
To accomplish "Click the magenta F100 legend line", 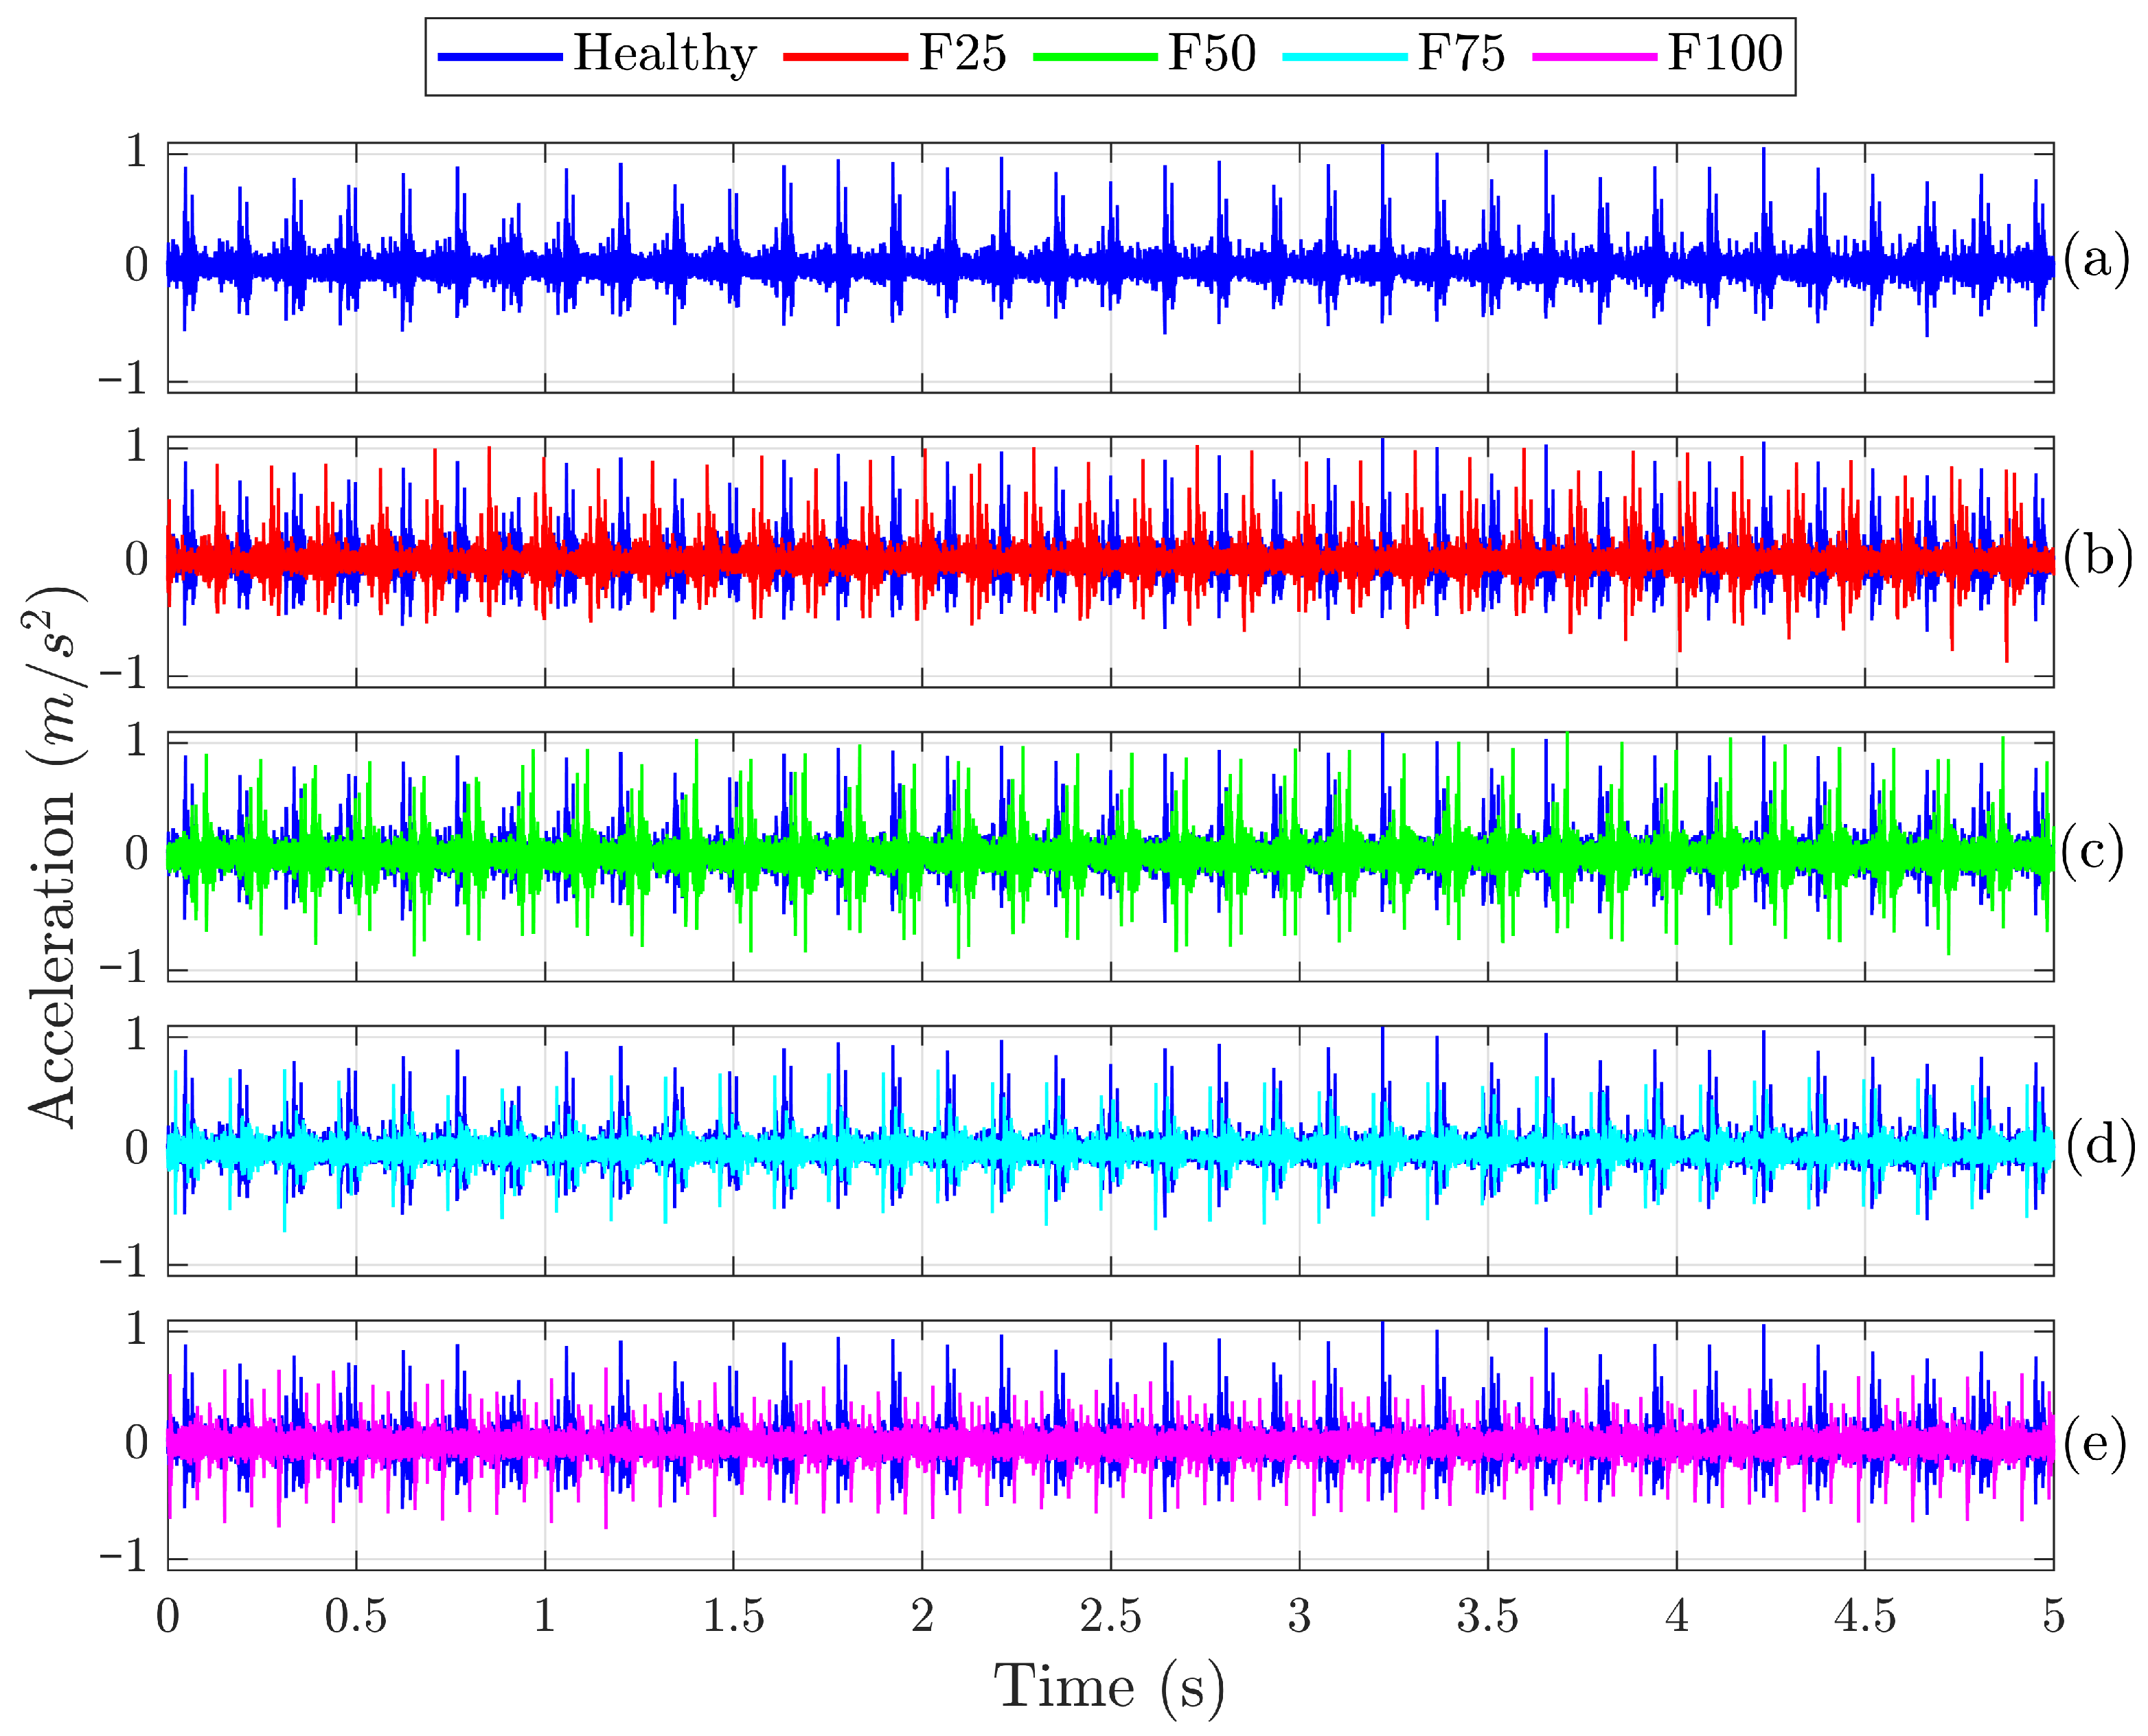I will click(x=1595, y=57).
